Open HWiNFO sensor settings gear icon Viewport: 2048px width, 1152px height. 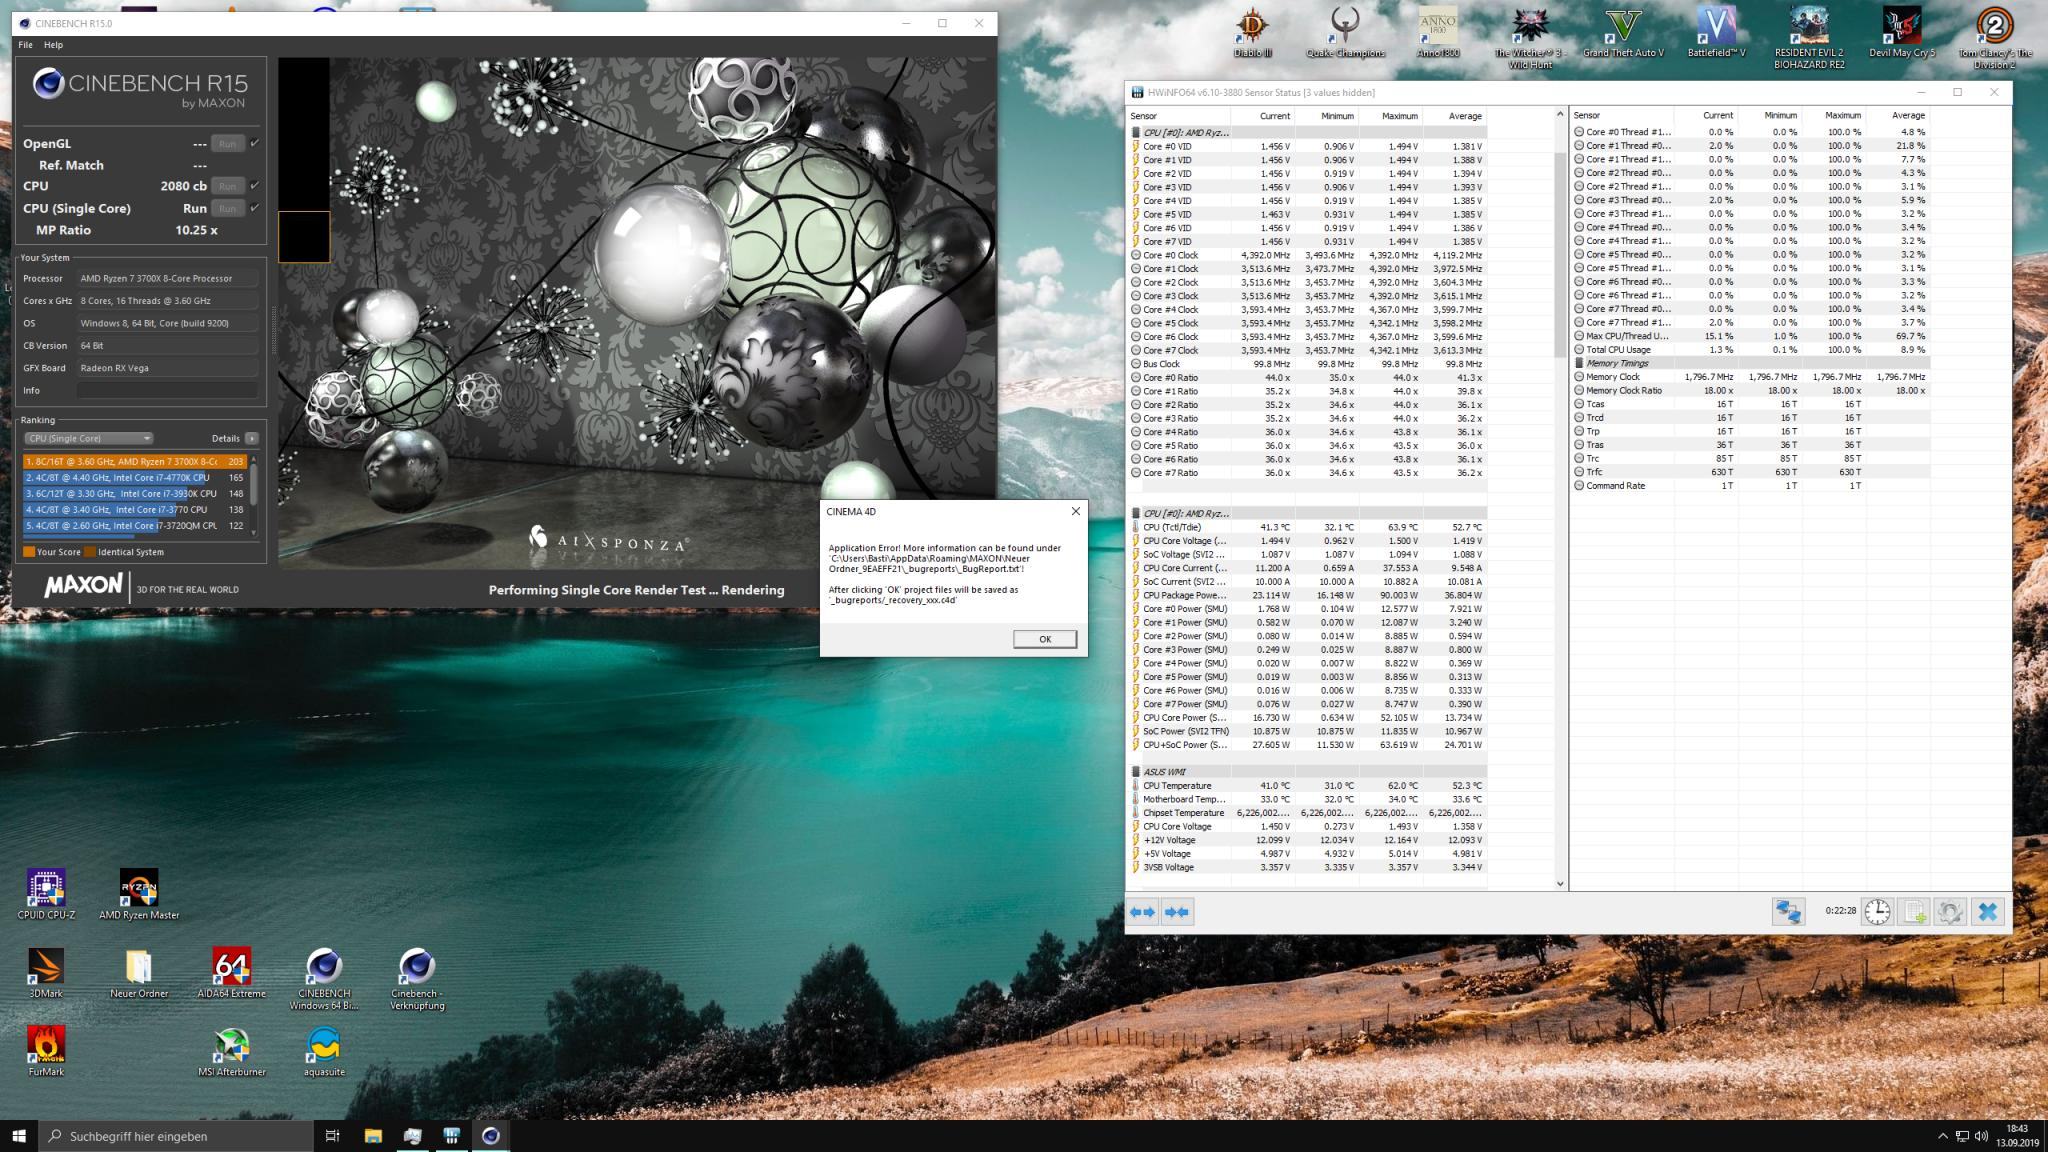1949,912
